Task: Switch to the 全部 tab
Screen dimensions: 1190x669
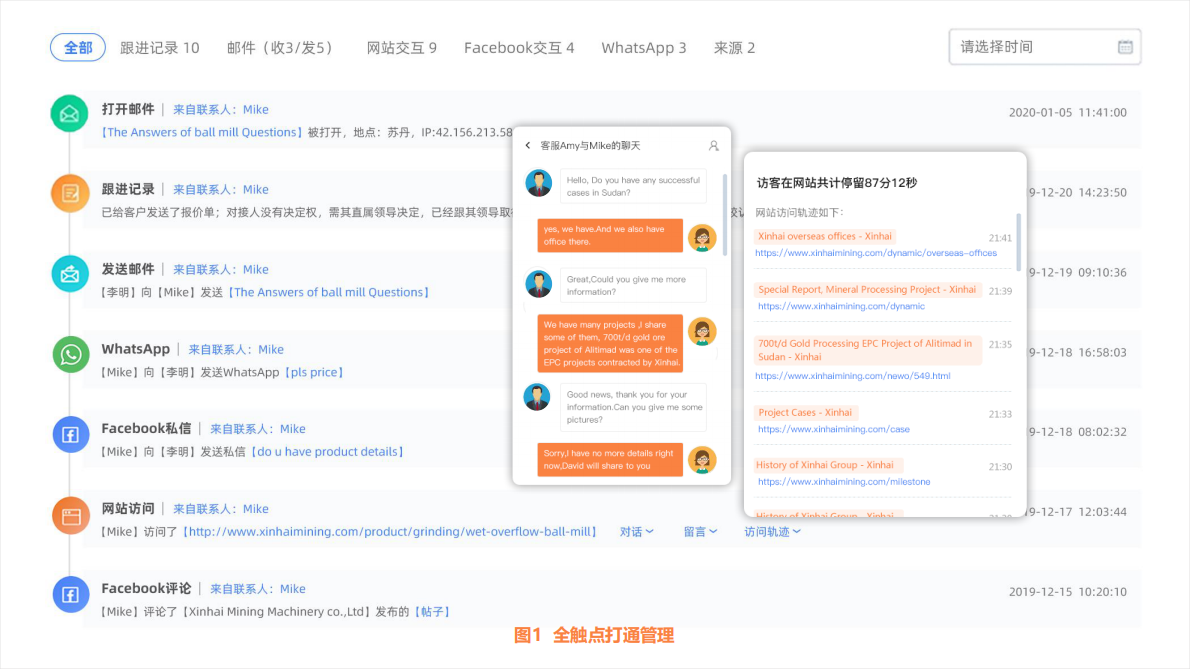Action: [x=77, y=46]
